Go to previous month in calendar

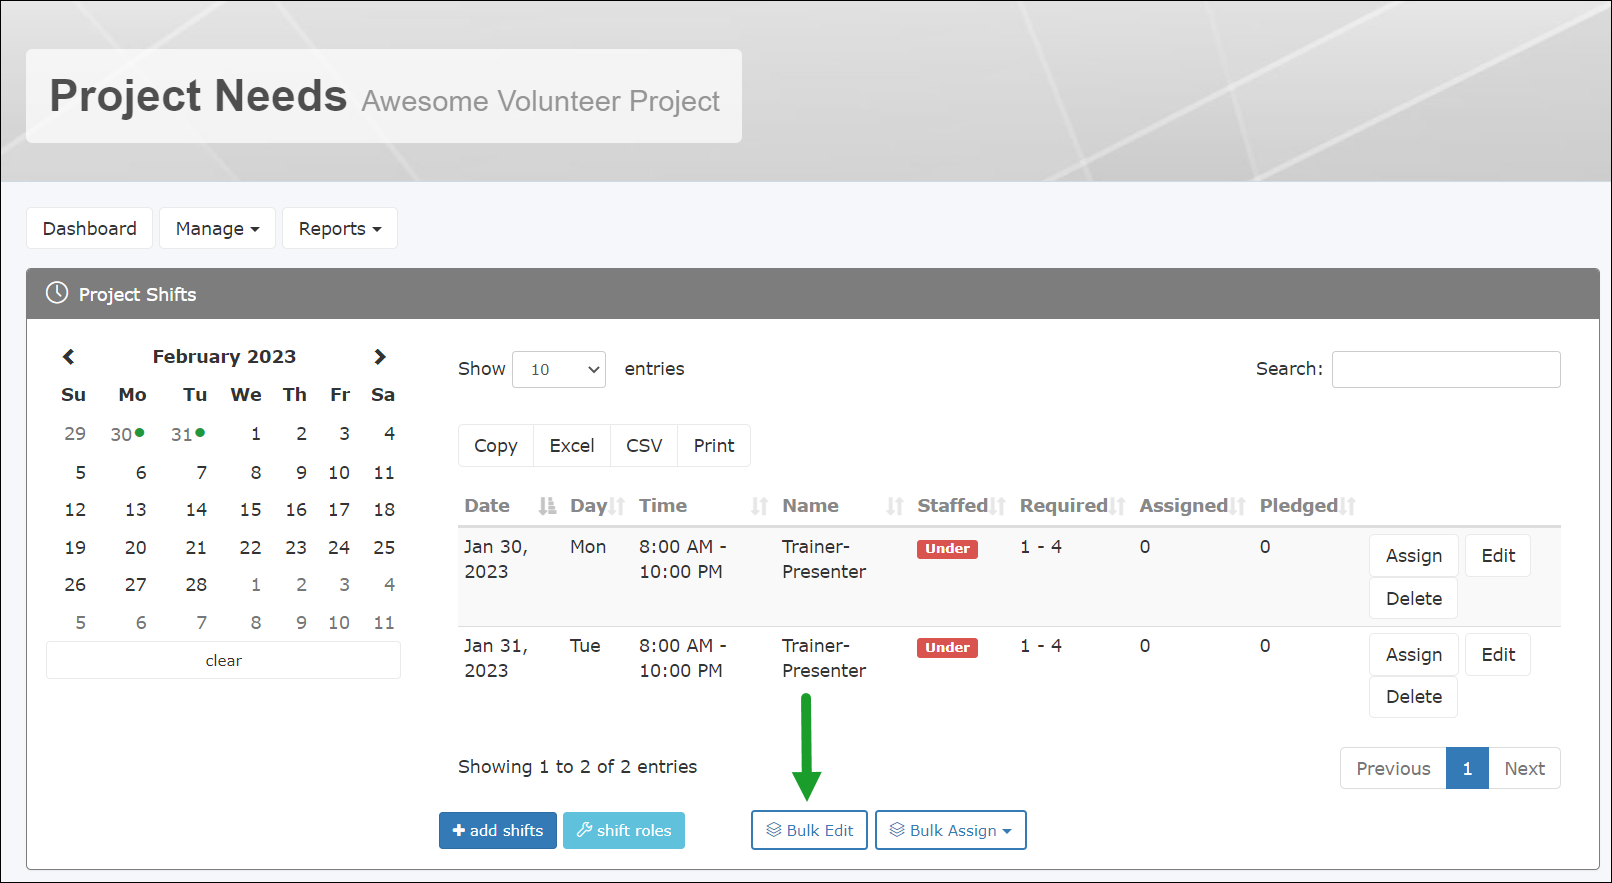click(68, 357)
